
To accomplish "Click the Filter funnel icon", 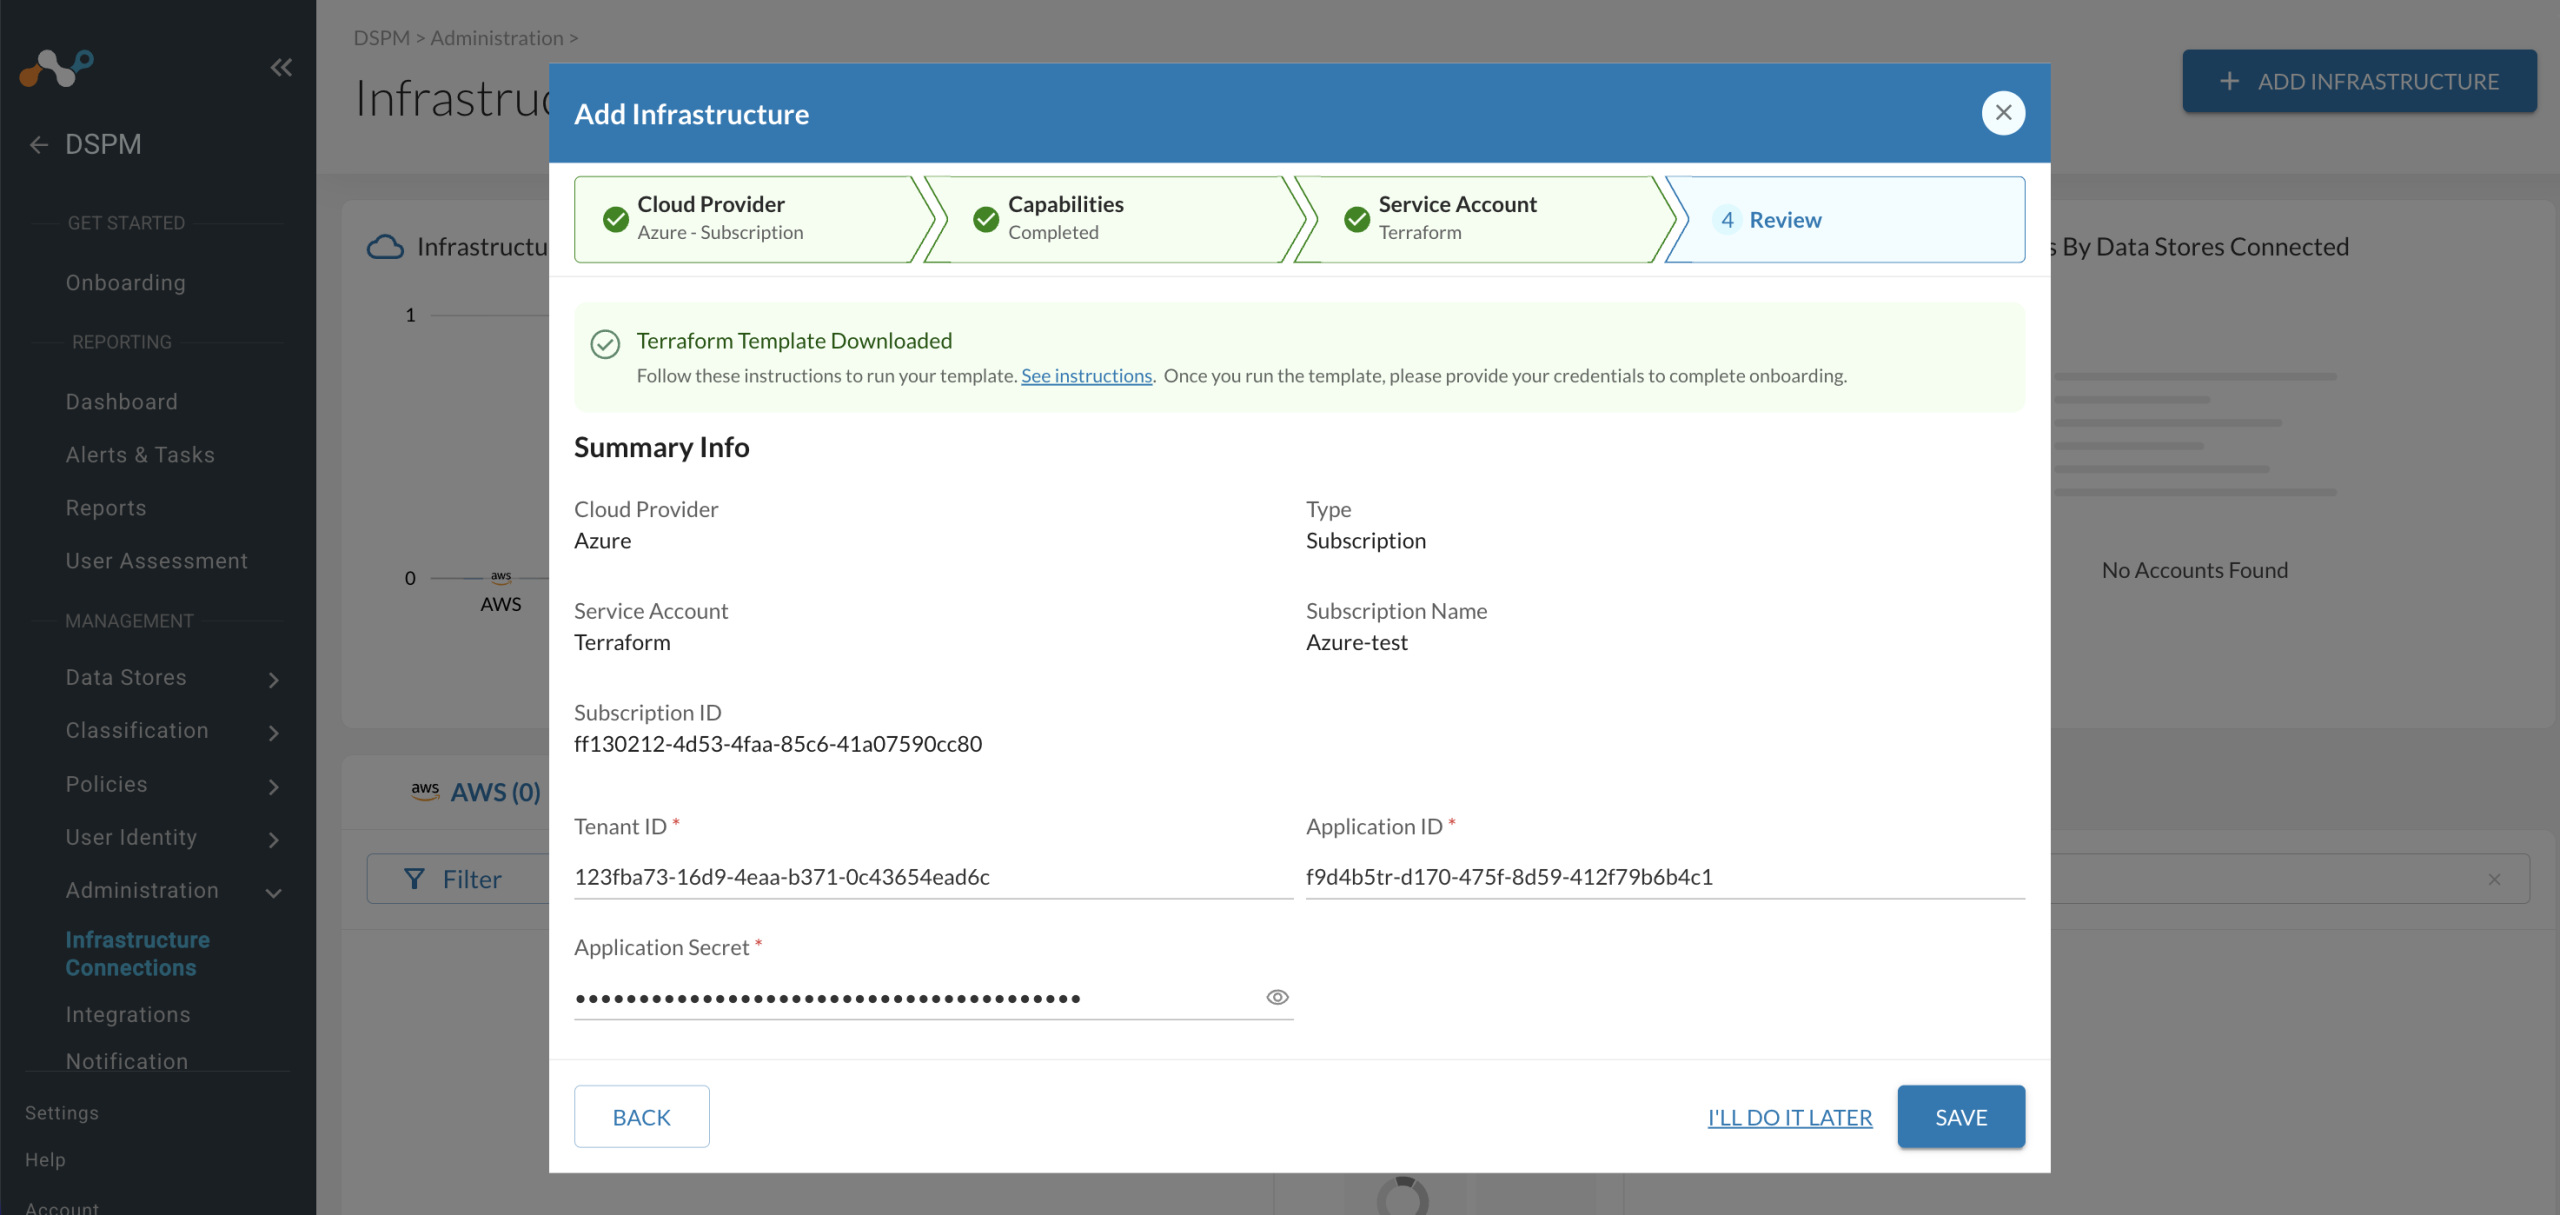I will click(414, 879).
